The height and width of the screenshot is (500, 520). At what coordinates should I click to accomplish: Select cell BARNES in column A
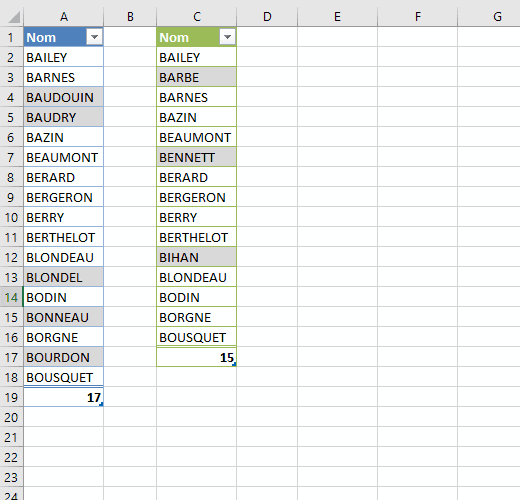(x=64, y=77)
